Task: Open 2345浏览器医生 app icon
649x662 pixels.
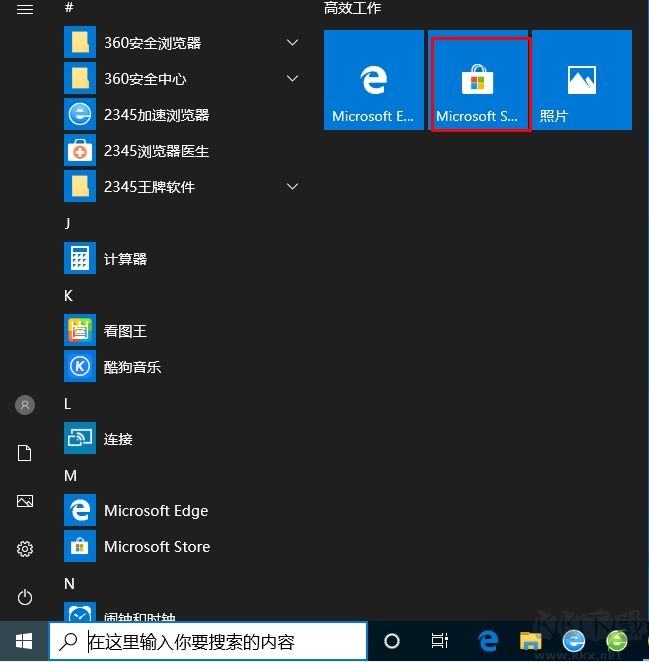Action: tap(80, 150)
